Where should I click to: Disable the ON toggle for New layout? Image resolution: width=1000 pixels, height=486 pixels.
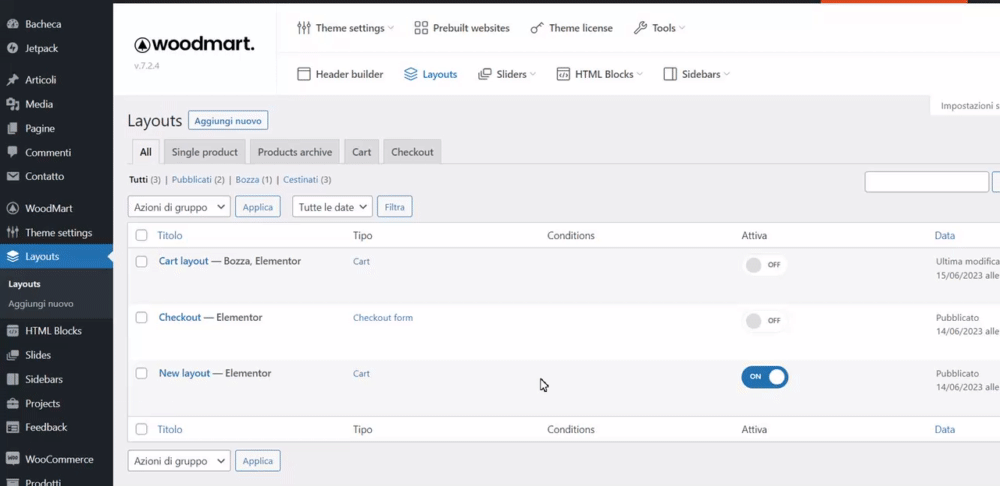coord(765,377)
